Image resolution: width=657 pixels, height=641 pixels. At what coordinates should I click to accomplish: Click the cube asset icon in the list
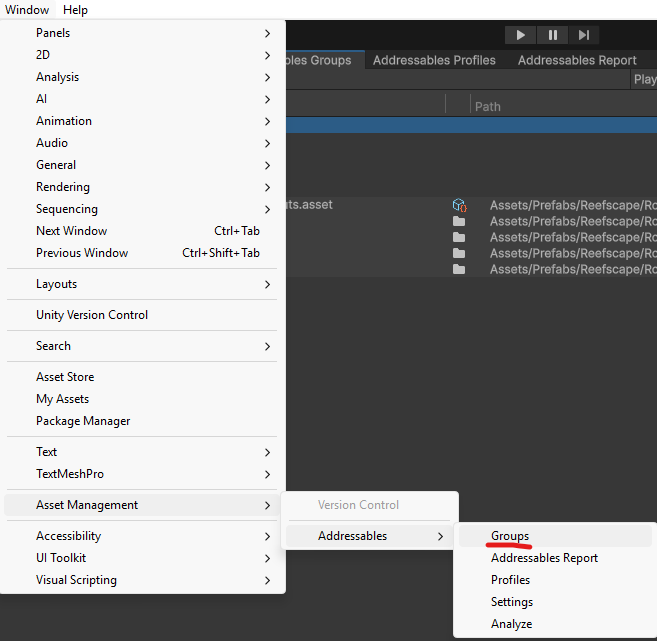pyautogui.click(x=459, y=205)
